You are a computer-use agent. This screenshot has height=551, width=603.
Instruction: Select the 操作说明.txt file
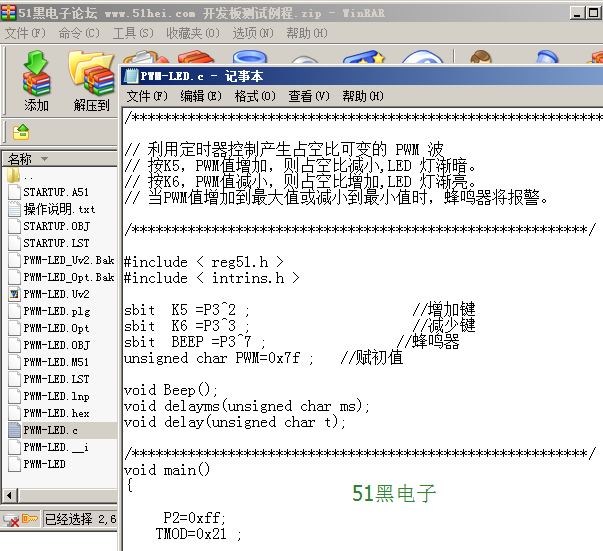tap(59, 209)
